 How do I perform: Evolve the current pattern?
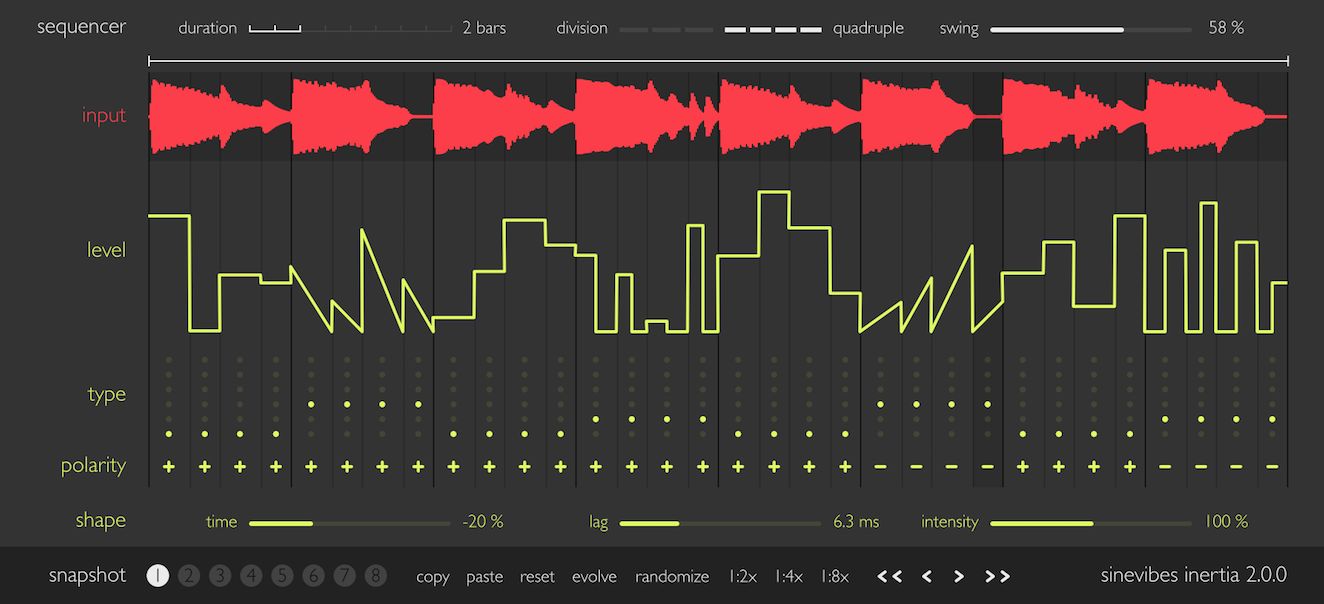pyautogui.click(x=595, y=576)
